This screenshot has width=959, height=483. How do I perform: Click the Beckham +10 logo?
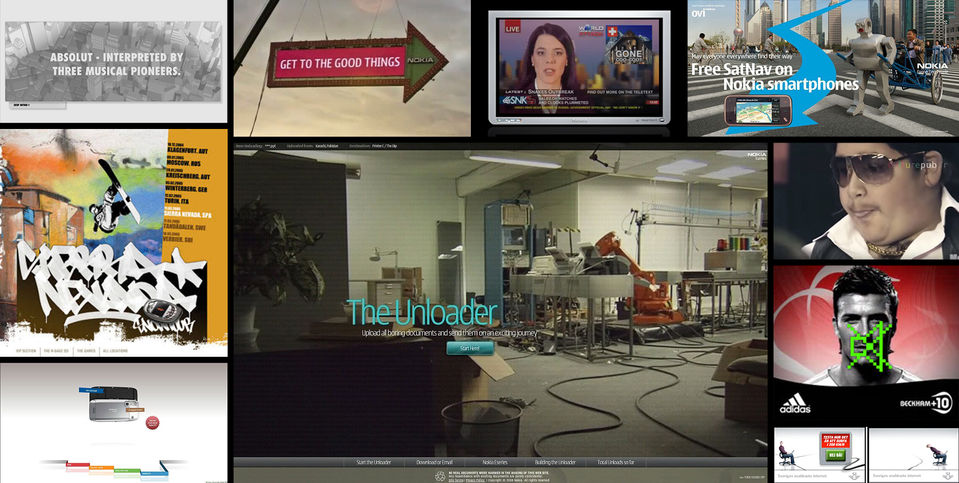pyautogui.click(x=925, y=403)
